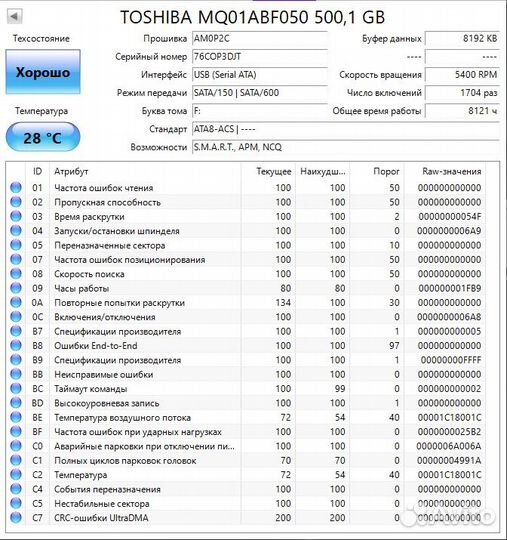Select the interface field USB (Serial ATA)
This screenshot has width=507, height=540.
[x=260, y=74]
